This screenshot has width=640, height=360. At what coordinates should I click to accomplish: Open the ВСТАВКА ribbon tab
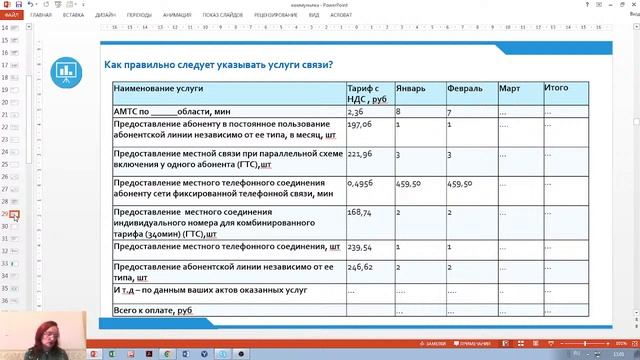click(73, 15)
